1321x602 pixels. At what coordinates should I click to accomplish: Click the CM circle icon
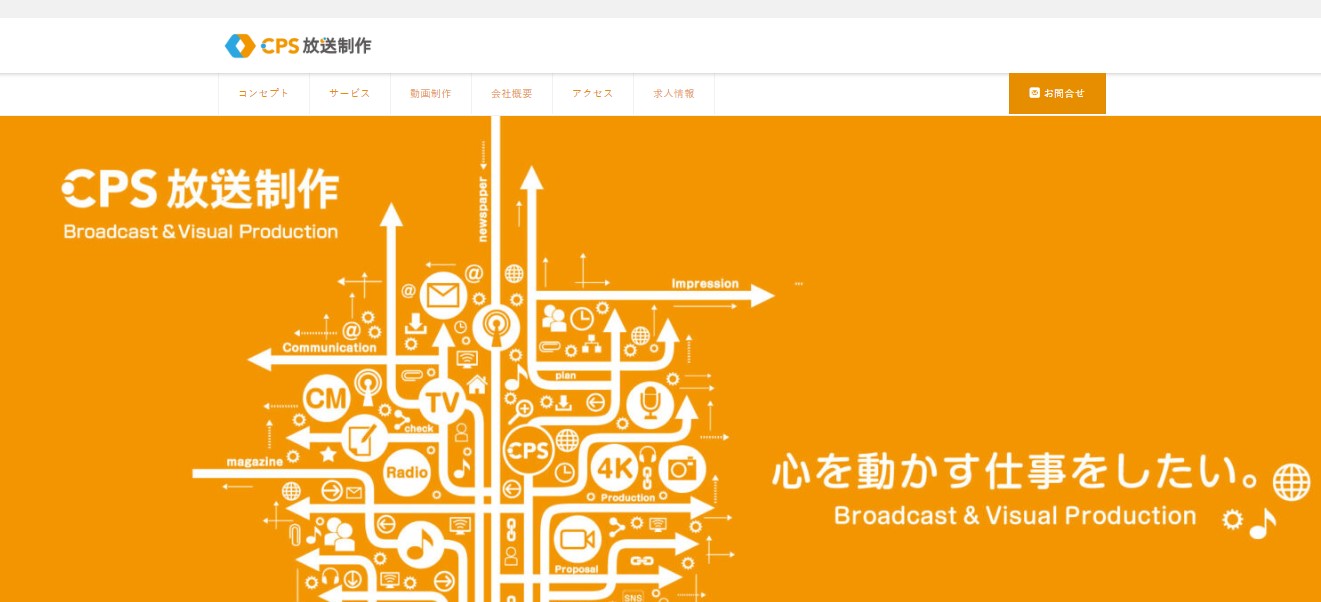[x=326, y=400]
